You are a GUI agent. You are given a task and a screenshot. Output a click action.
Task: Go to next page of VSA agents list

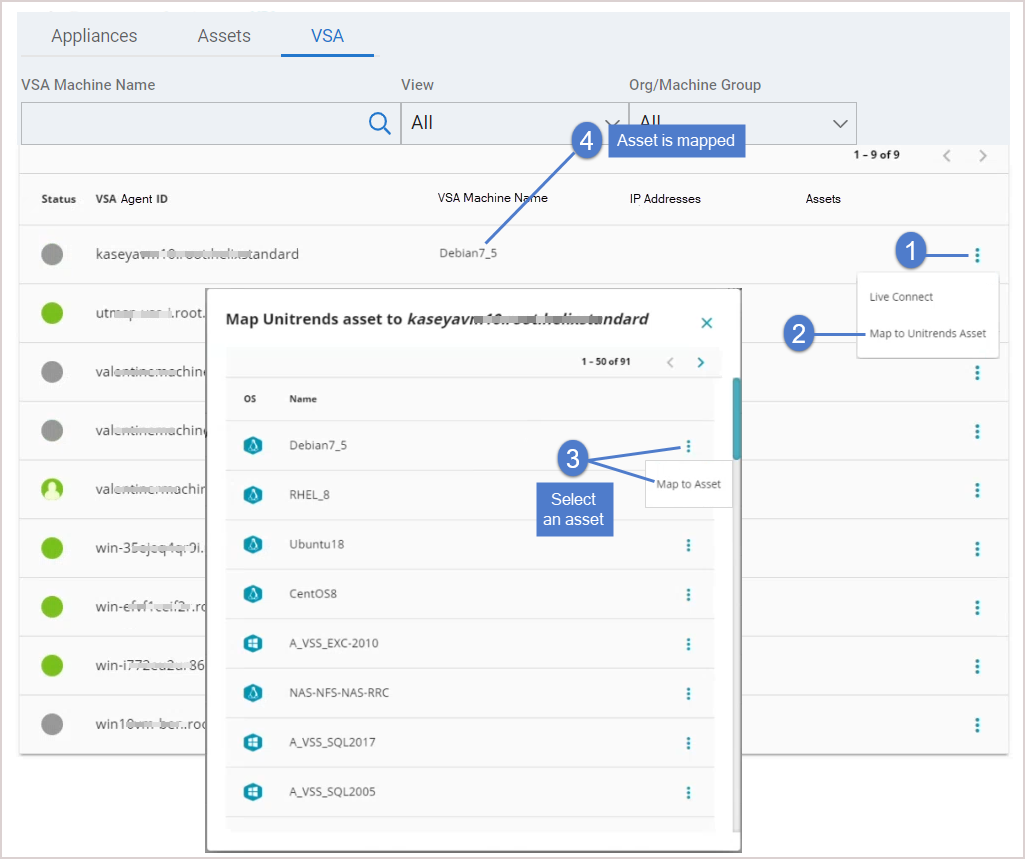coord(983,156)
